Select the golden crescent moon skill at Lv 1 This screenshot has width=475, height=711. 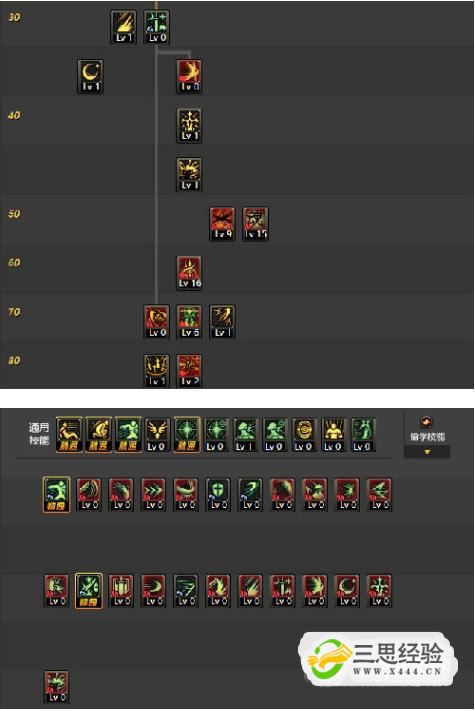click(90, 76)
